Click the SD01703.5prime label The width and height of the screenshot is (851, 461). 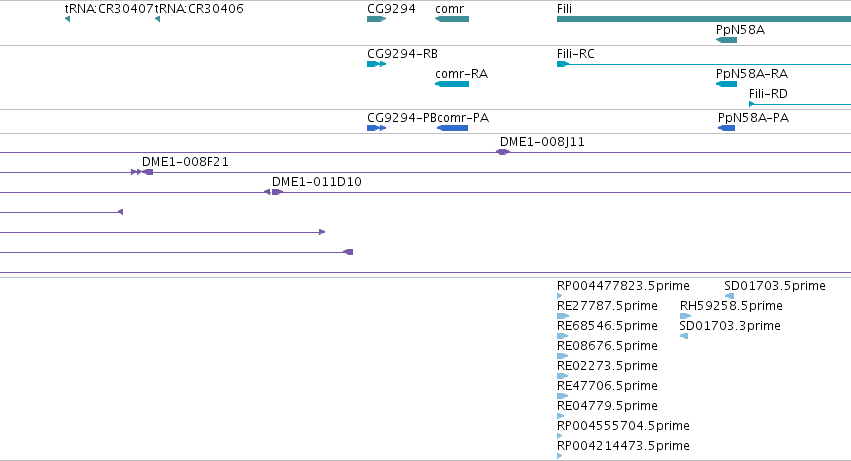click(775, 286)
